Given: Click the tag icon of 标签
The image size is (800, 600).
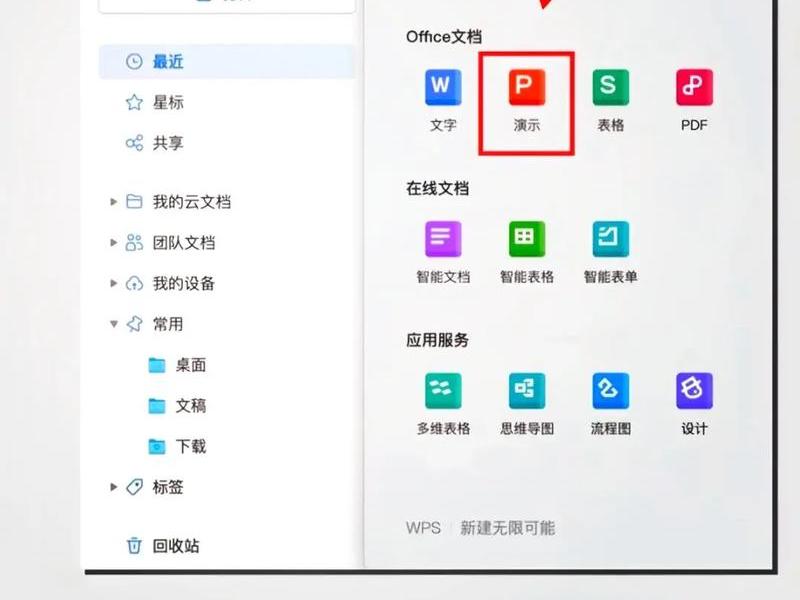Looking at the screenshot, I should [134, 487].
